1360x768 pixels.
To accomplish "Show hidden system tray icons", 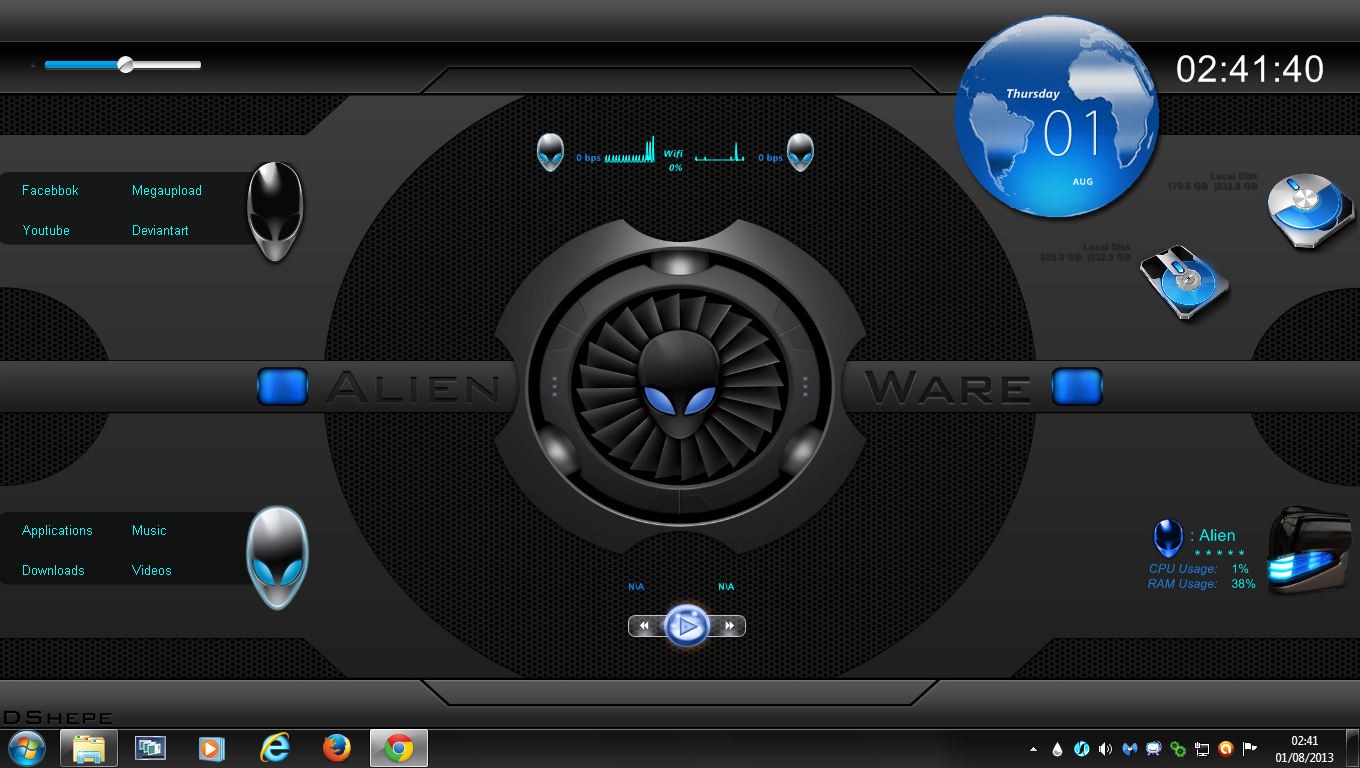I will (1033, 749).
